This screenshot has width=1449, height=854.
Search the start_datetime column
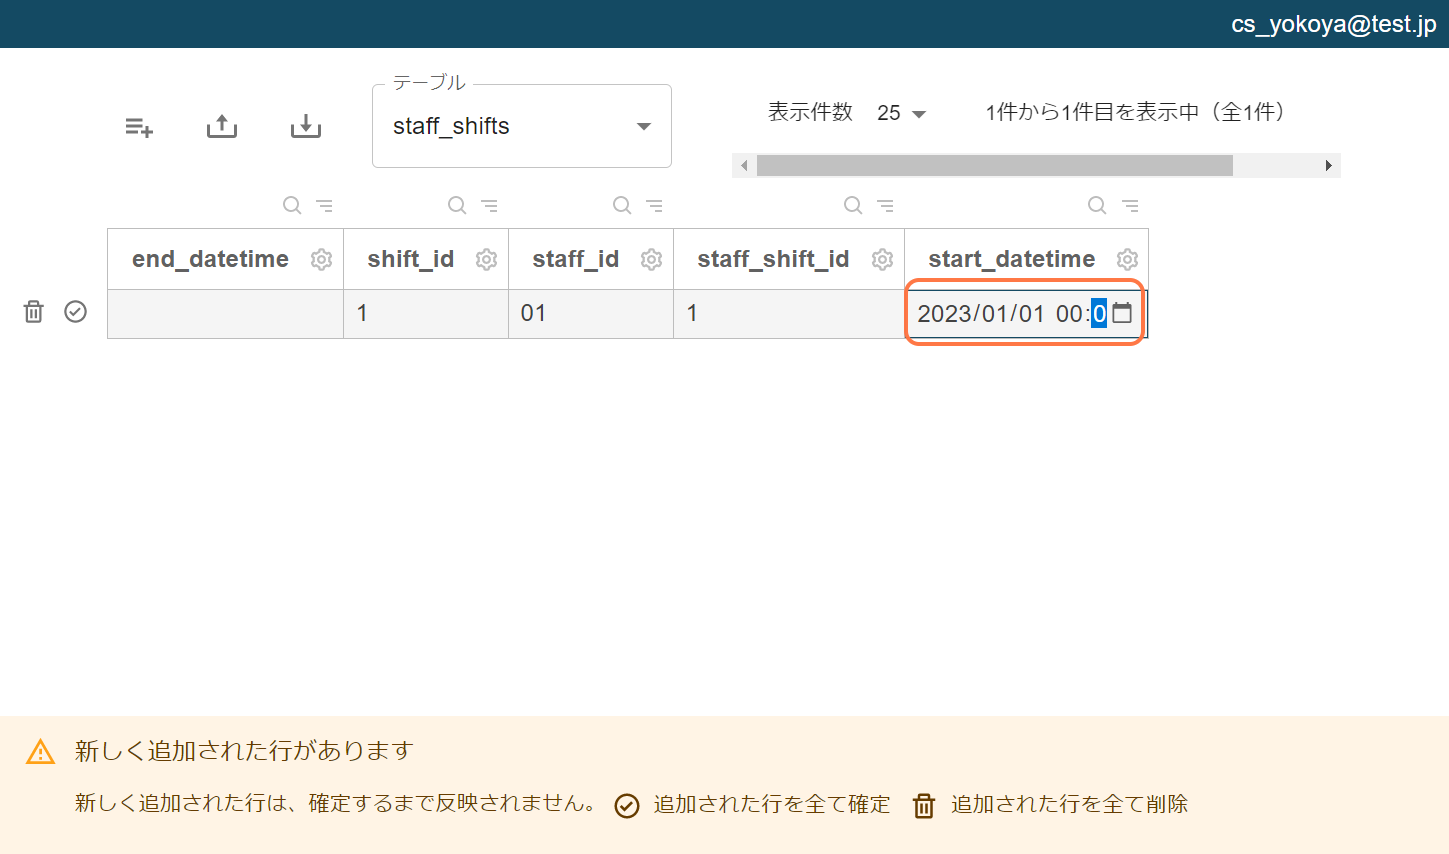click(x=1097, y=205)
